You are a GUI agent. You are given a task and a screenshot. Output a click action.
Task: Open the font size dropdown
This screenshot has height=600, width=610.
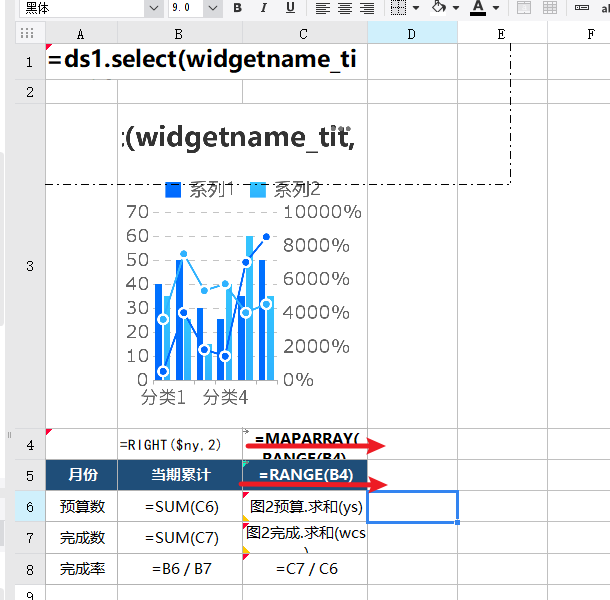tap(213, 8)
